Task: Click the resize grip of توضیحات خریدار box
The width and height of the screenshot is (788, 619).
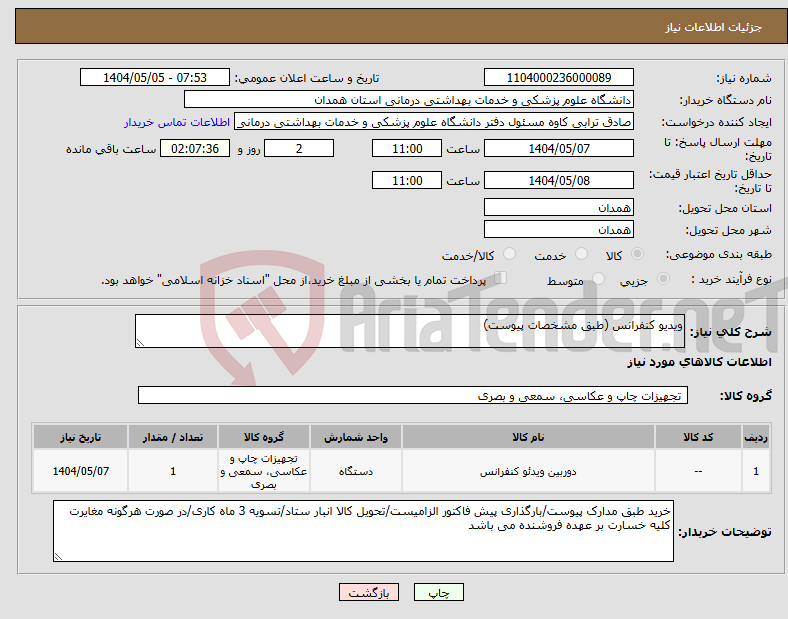Action: (x=58, y=556)
